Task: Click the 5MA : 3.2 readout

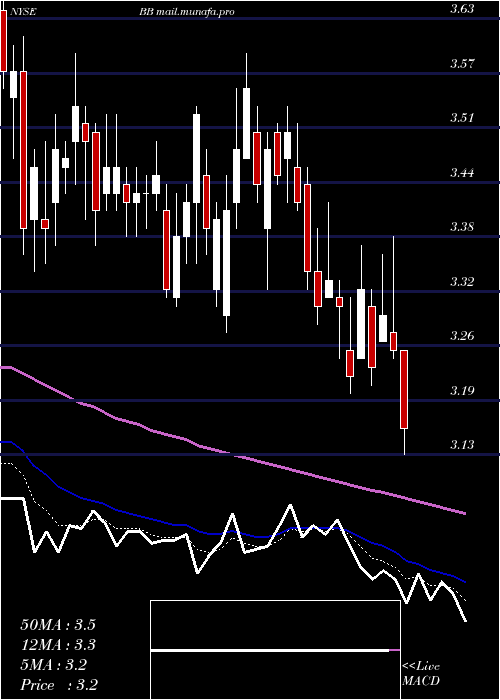Action: click(54, 665)
